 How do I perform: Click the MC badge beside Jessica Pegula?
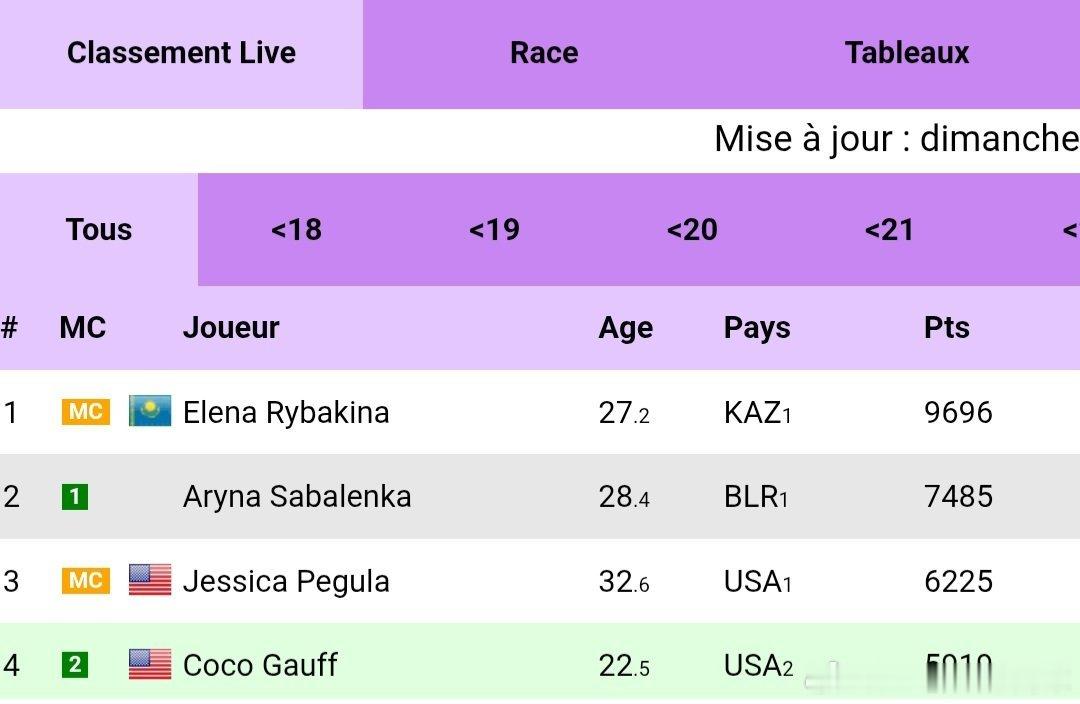click(85, 581)
